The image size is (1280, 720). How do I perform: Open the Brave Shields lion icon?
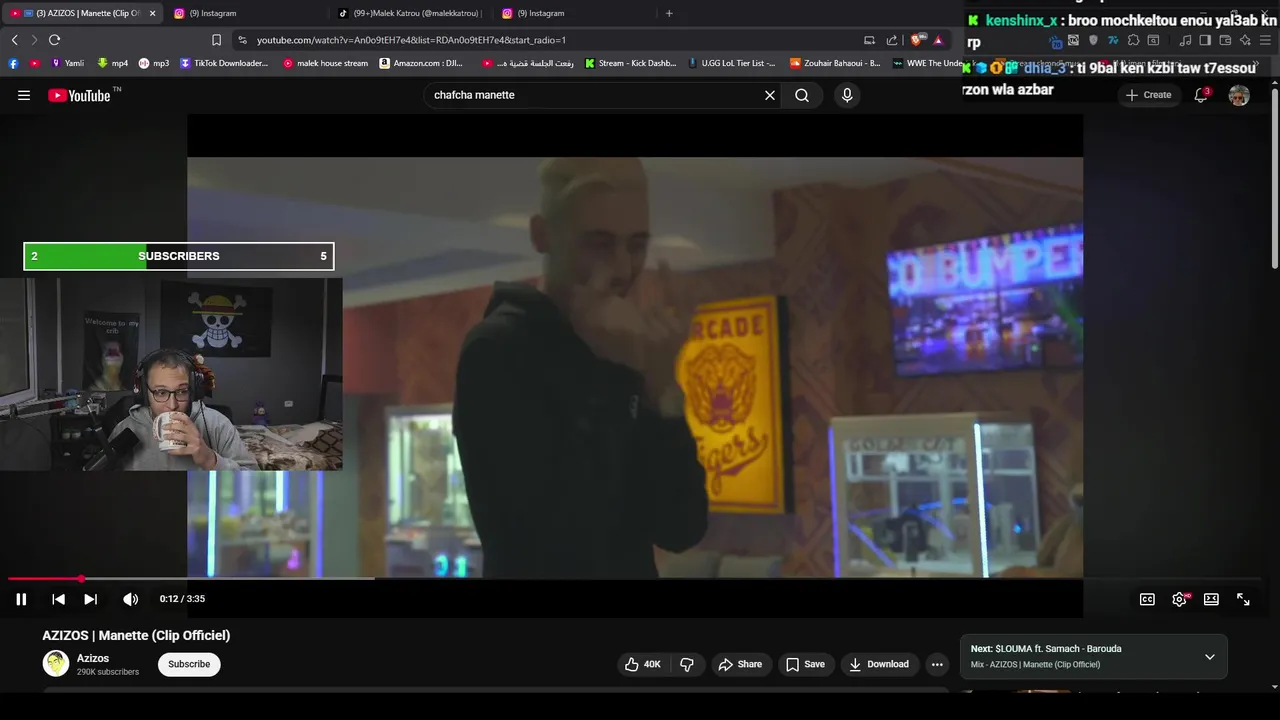point(916,40)
